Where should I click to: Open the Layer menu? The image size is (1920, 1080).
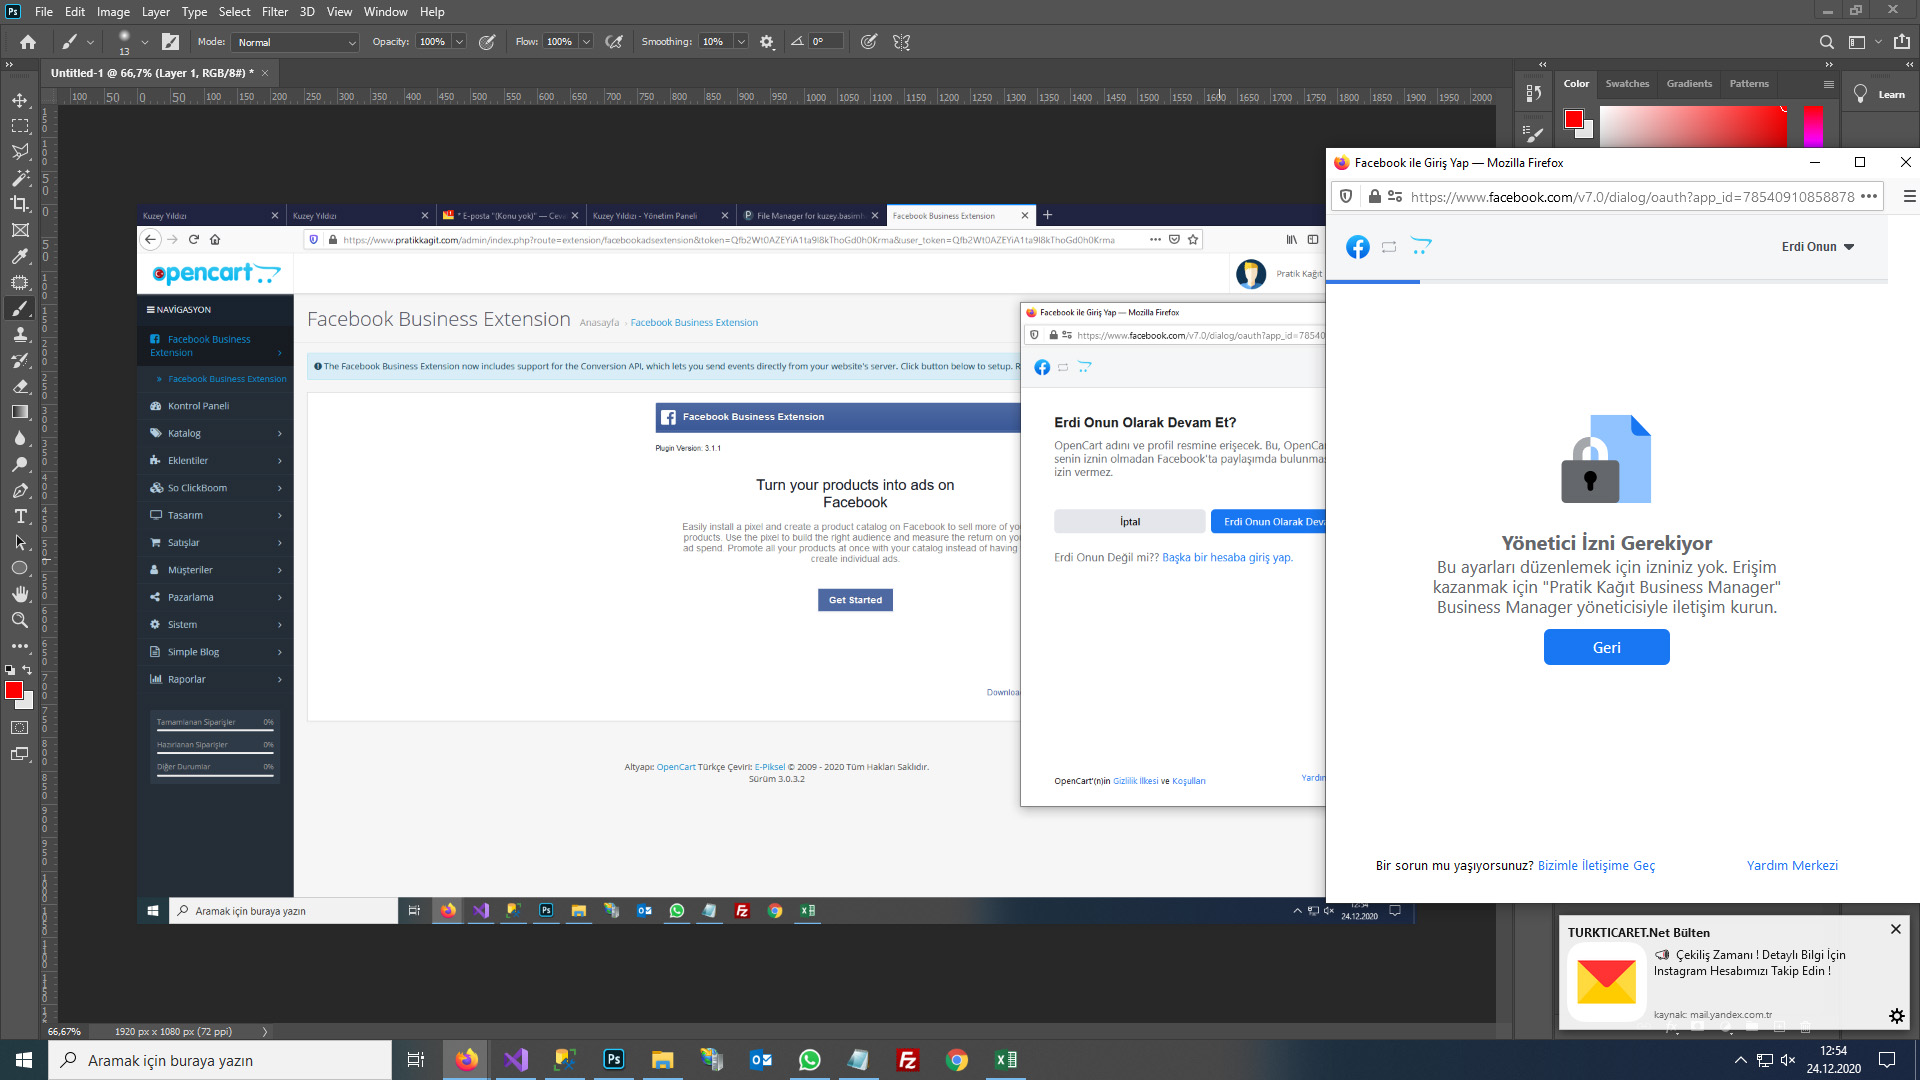pyautogui.click(x=155, y=12)
